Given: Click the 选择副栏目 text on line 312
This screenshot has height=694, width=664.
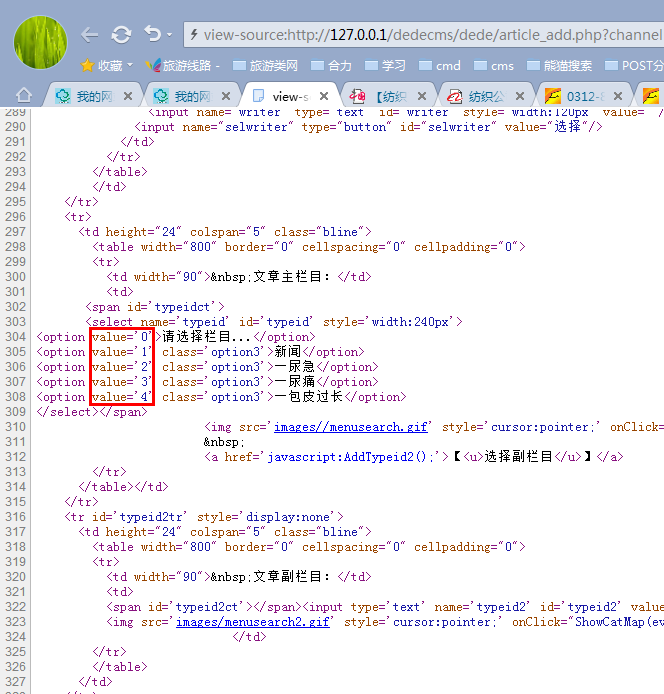Looking at the screenshot, I should (x=518, y=457).
